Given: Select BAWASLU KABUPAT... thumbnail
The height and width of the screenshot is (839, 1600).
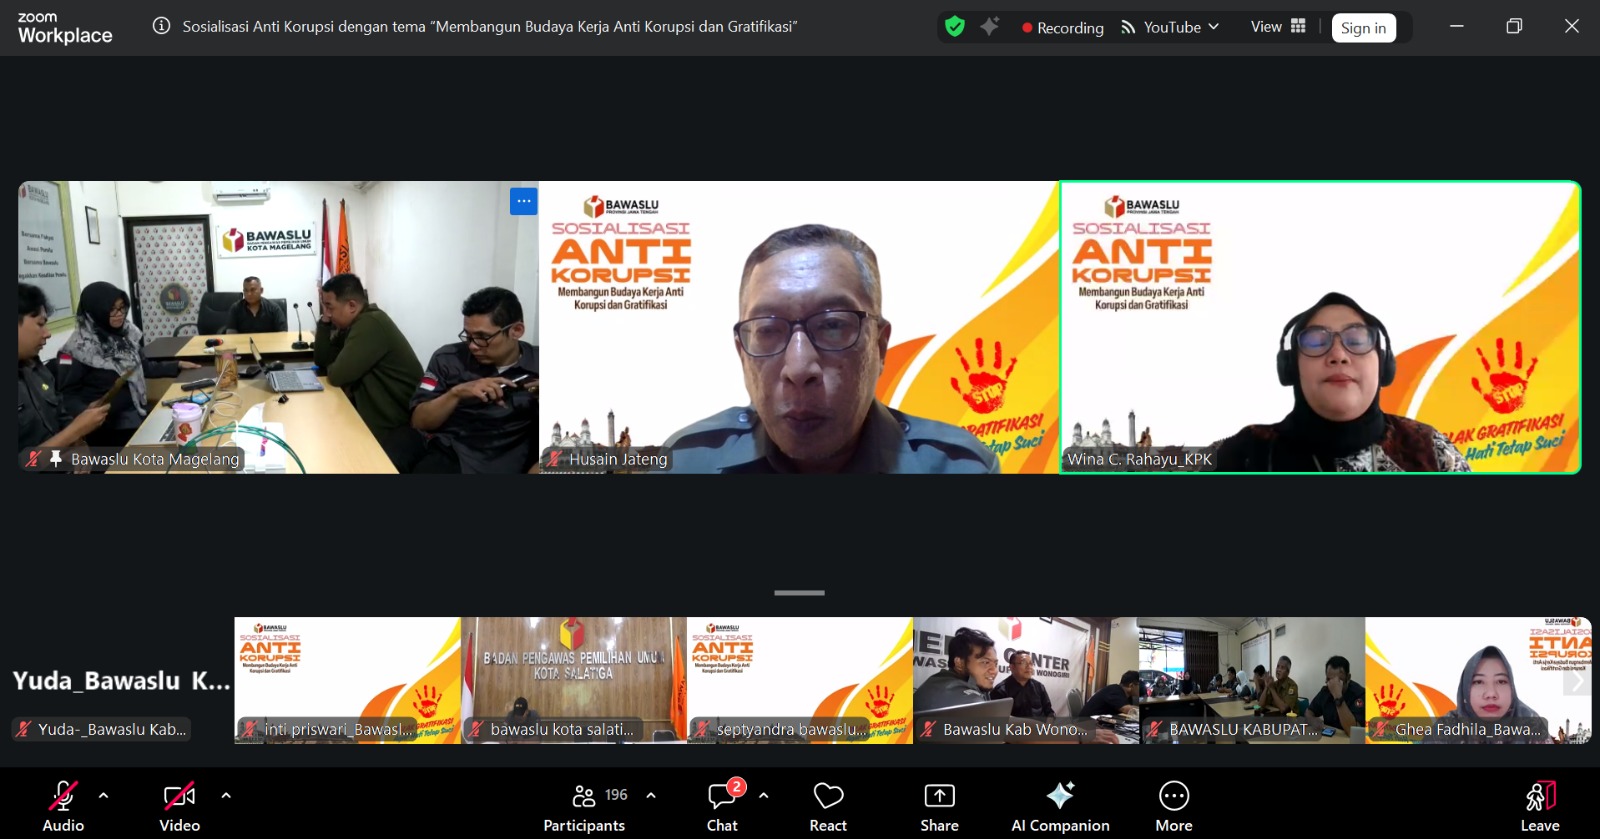Looking at the screenshot, I should 1252,680.
